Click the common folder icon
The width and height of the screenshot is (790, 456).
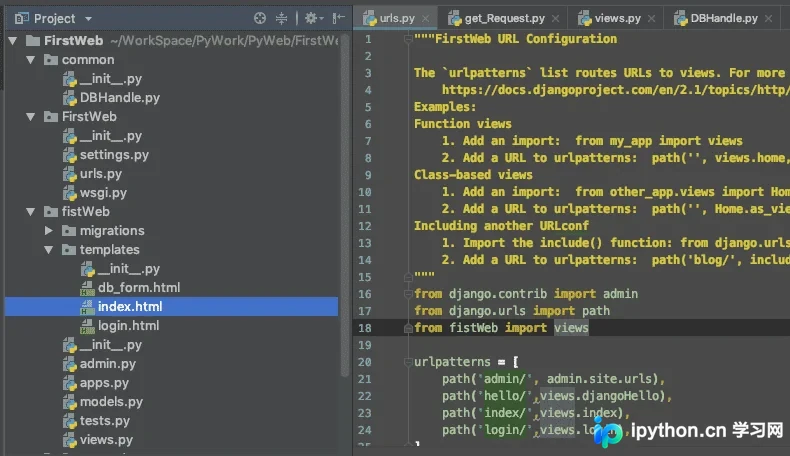coord(51,60)
